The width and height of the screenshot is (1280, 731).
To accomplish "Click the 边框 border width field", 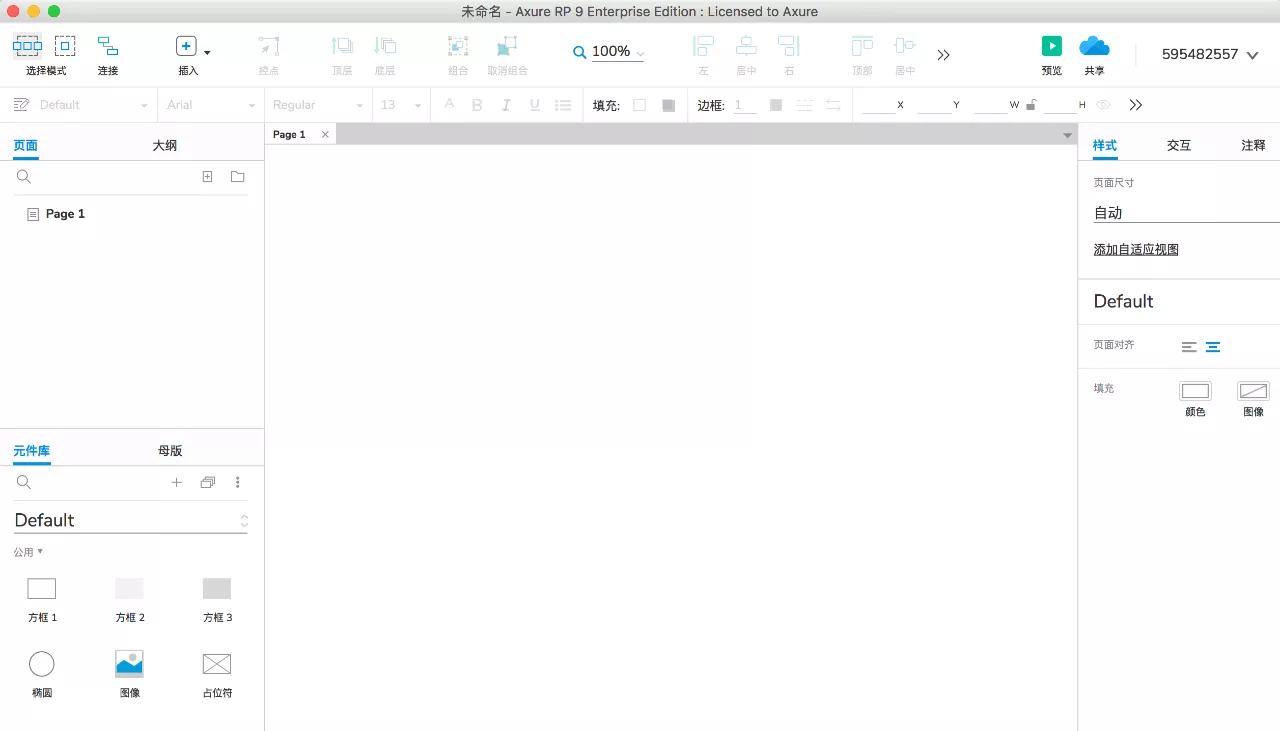I will 745,105.
